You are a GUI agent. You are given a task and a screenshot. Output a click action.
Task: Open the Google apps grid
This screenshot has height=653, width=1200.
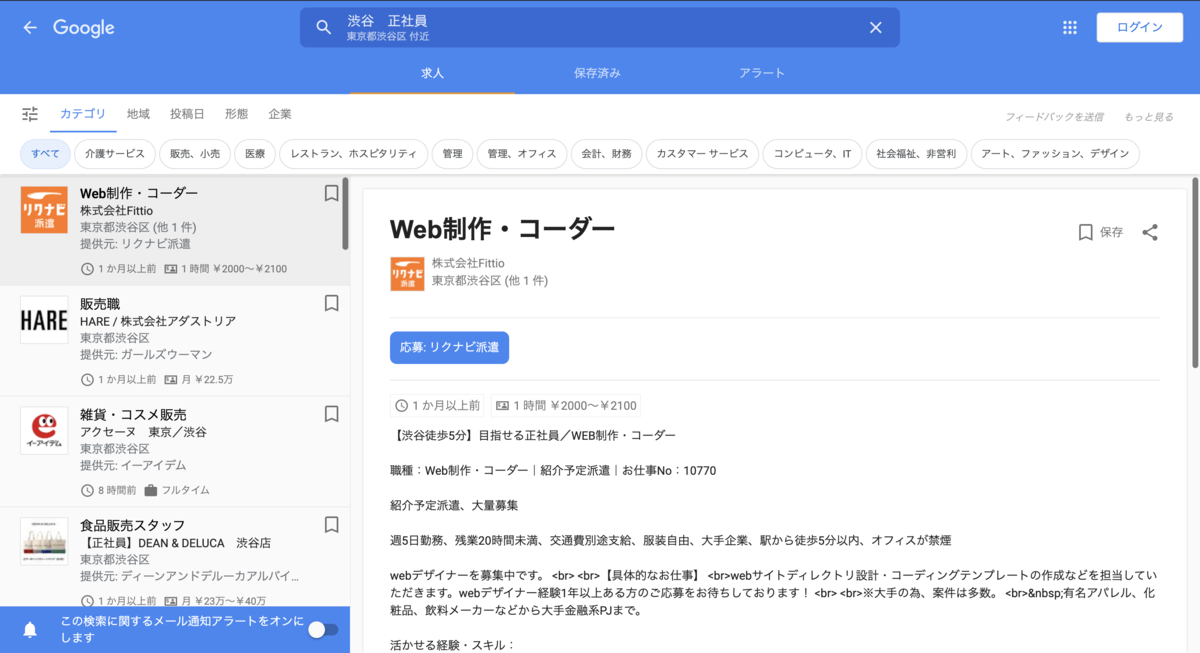(1070, 28)
